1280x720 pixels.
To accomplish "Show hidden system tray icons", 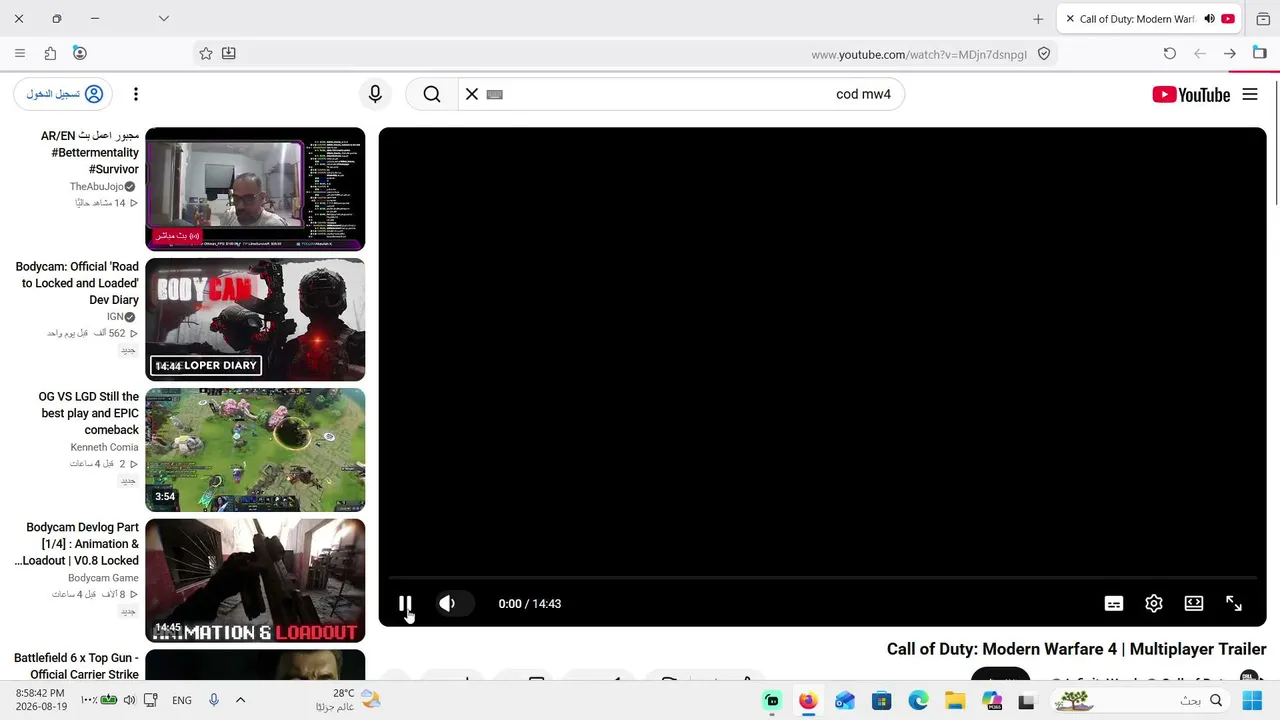I will (x=240, y=700).
